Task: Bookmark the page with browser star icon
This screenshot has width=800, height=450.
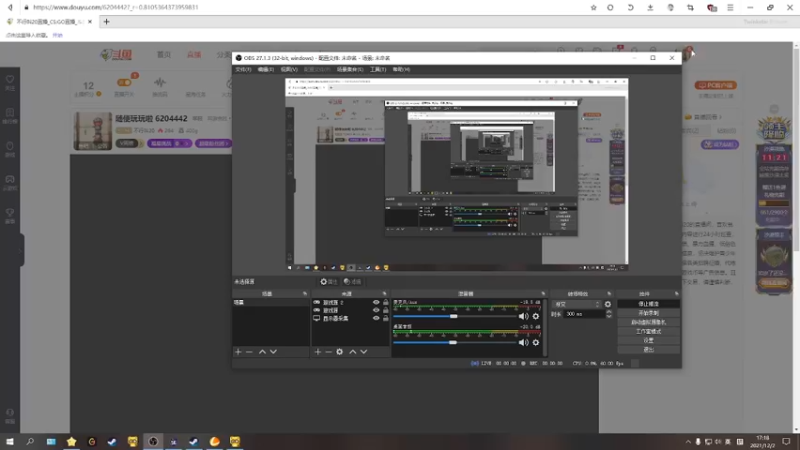Action: 593,8
